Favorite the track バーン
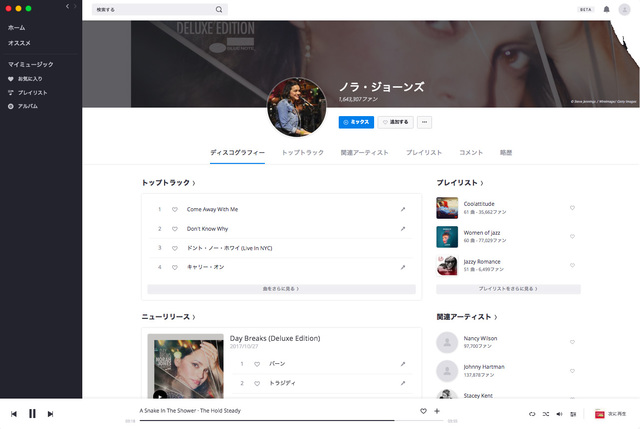Image resolution: width=640 pixels, height=429 pixels. click(257, 364)
